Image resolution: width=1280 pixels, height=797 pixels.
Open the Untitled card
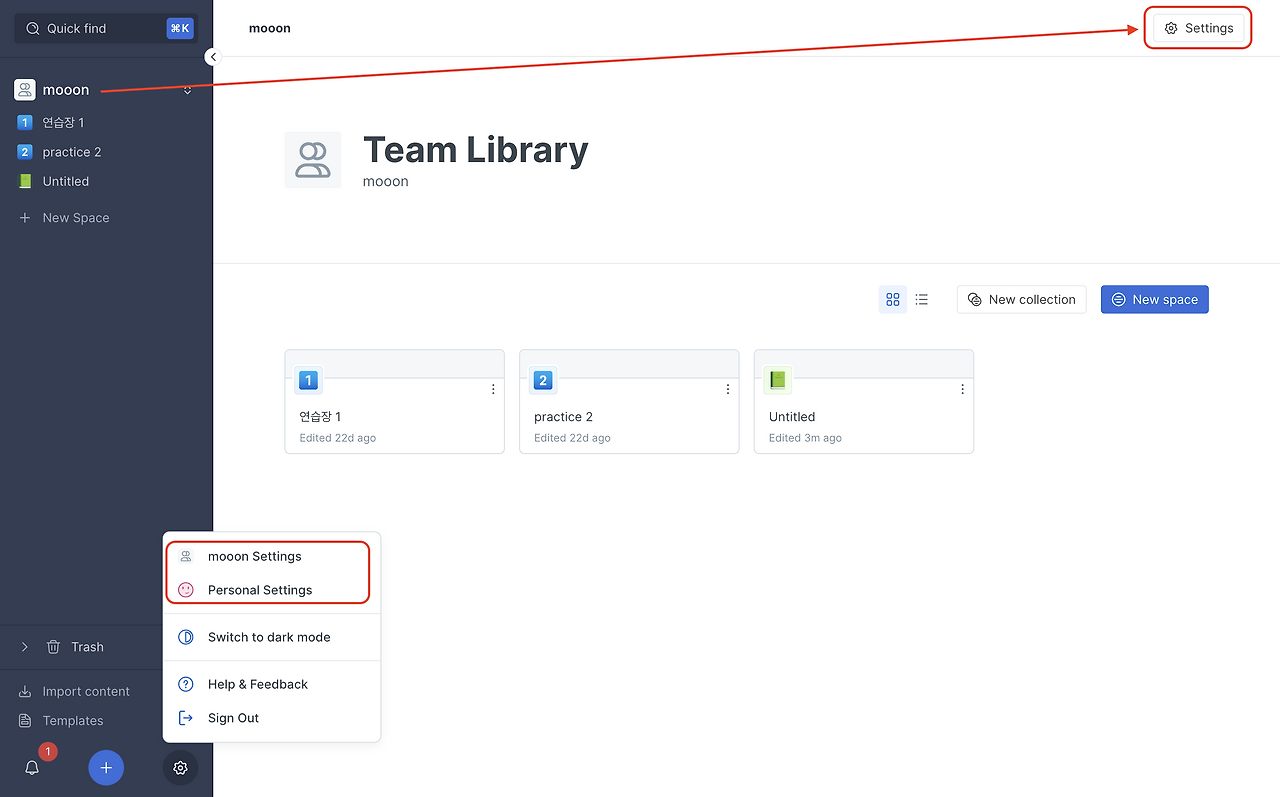[x=864, y=402]
